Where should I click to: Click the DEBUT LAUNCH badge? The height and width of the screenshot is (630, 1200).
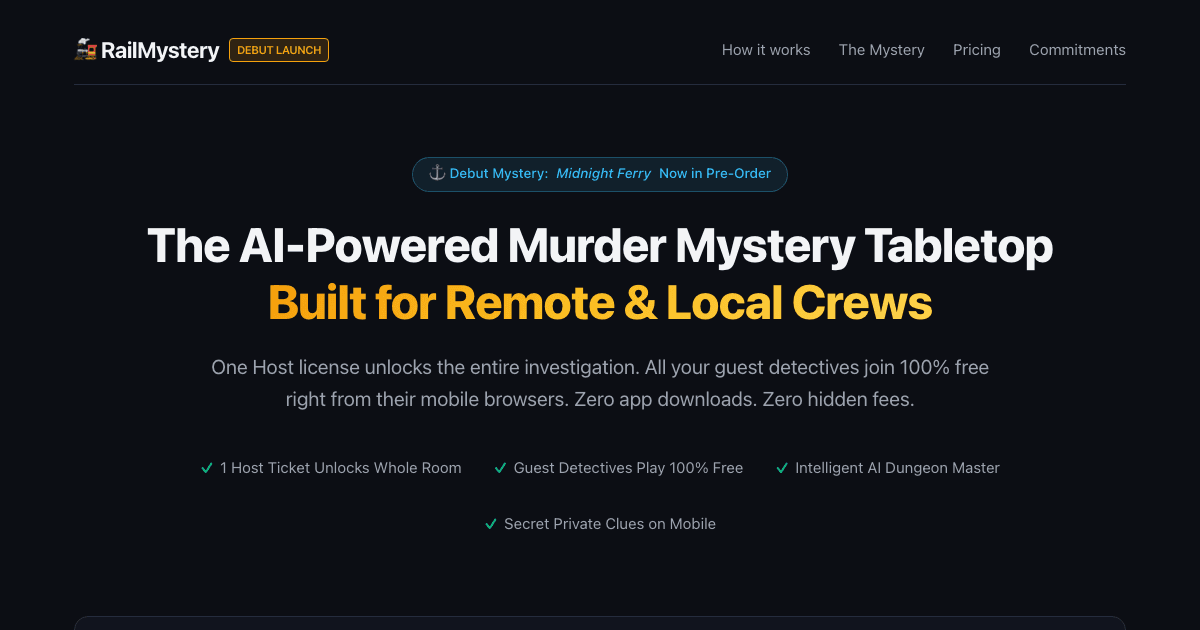pos(279,50)
